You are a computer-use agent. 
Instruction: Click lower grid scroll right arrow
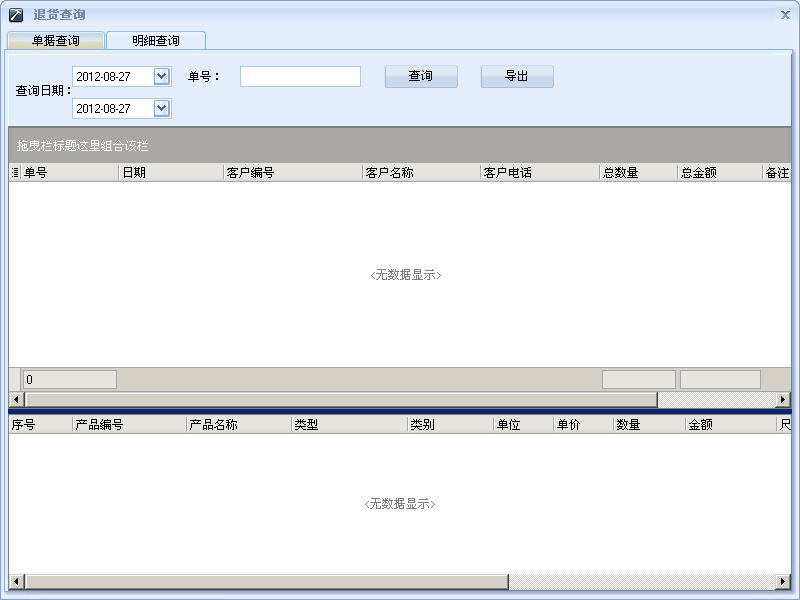pyautogui.click(x=783, y=582)
